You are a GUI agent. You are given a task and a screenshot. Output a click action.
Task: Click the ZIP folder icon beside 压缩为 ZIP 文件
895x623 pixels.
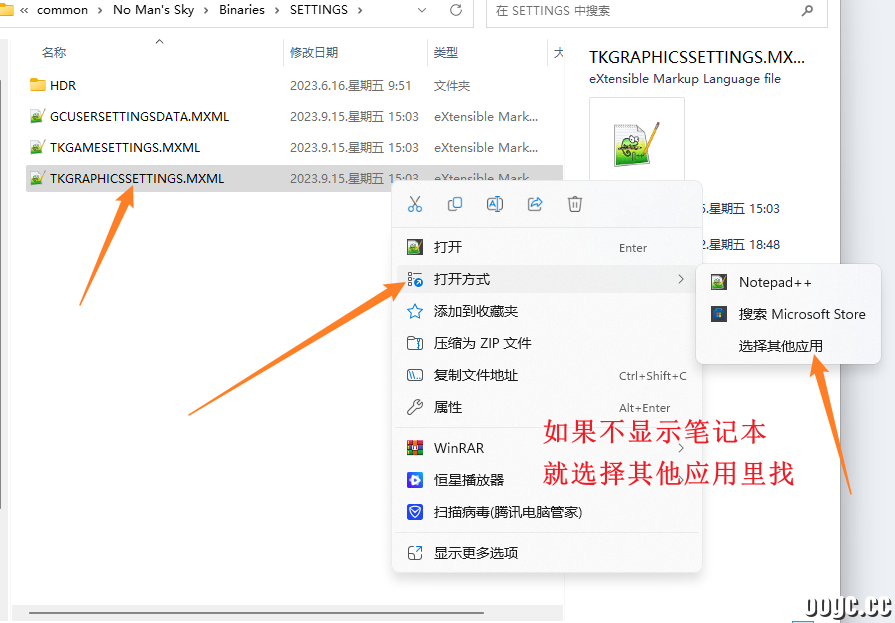[x=415, y=343]
